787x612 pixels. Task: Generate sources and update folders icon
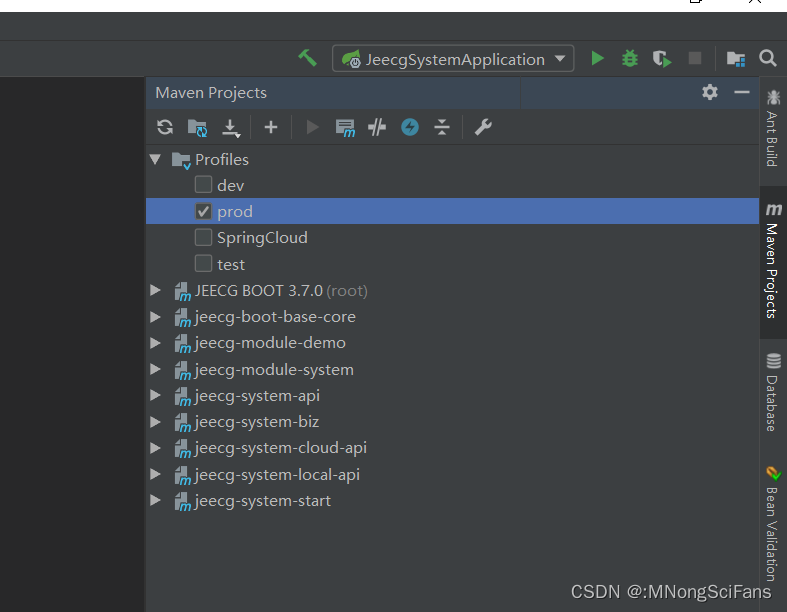(x=197, y=128)
